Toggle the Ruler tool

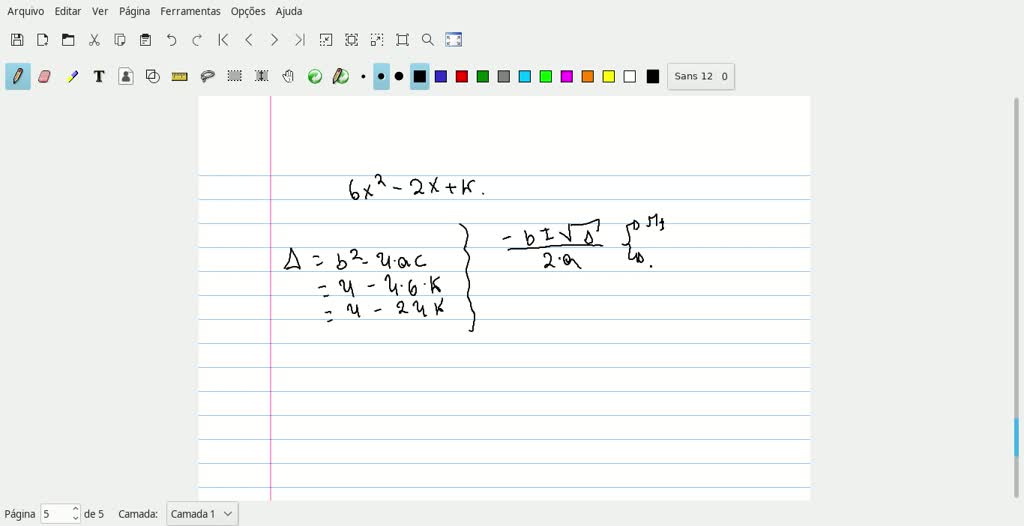pos(180,76)
